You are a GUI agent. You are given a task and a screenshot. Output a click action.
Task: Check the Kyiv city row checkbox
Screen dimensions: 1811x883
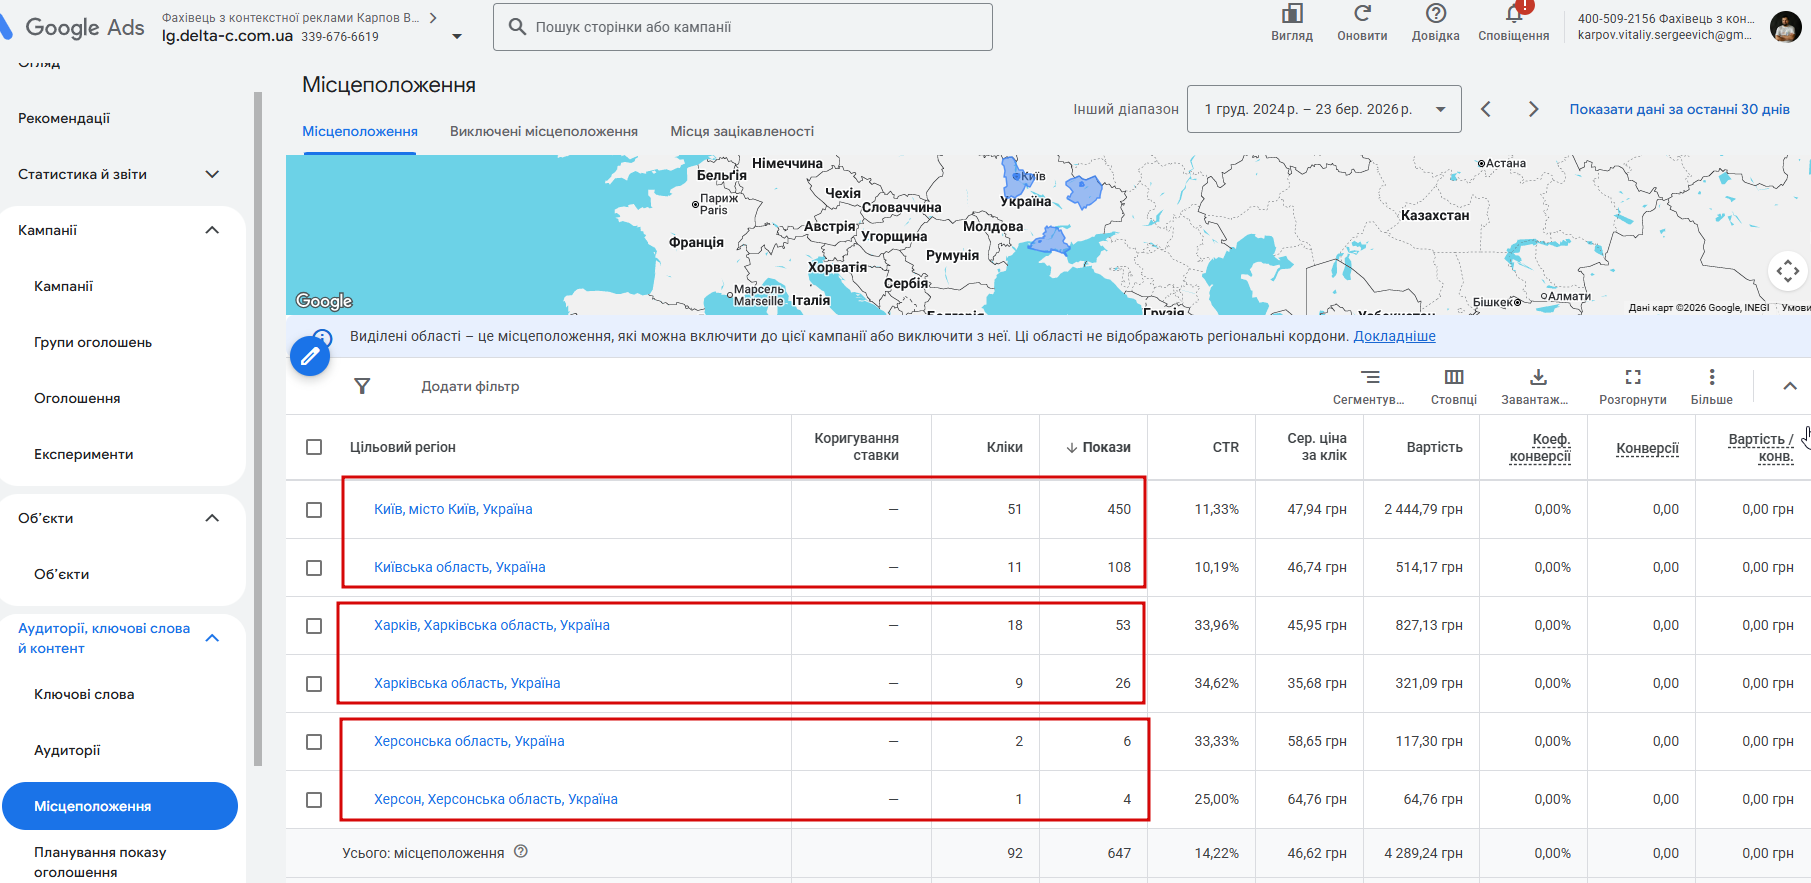click(x=314, y=510)
